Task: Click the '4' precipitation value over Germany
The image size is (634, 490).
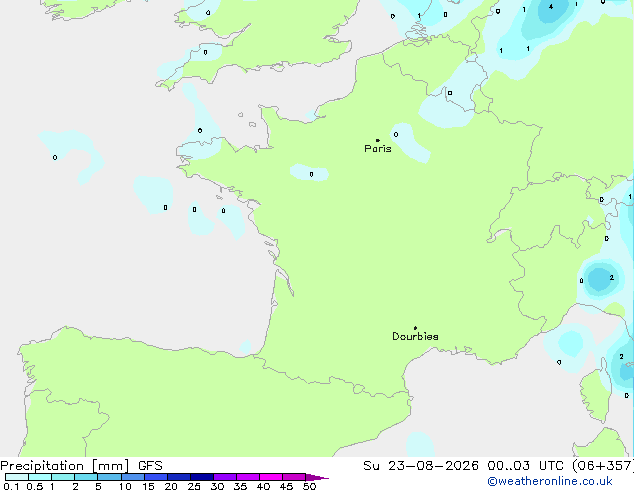Action: click(551, 6)
